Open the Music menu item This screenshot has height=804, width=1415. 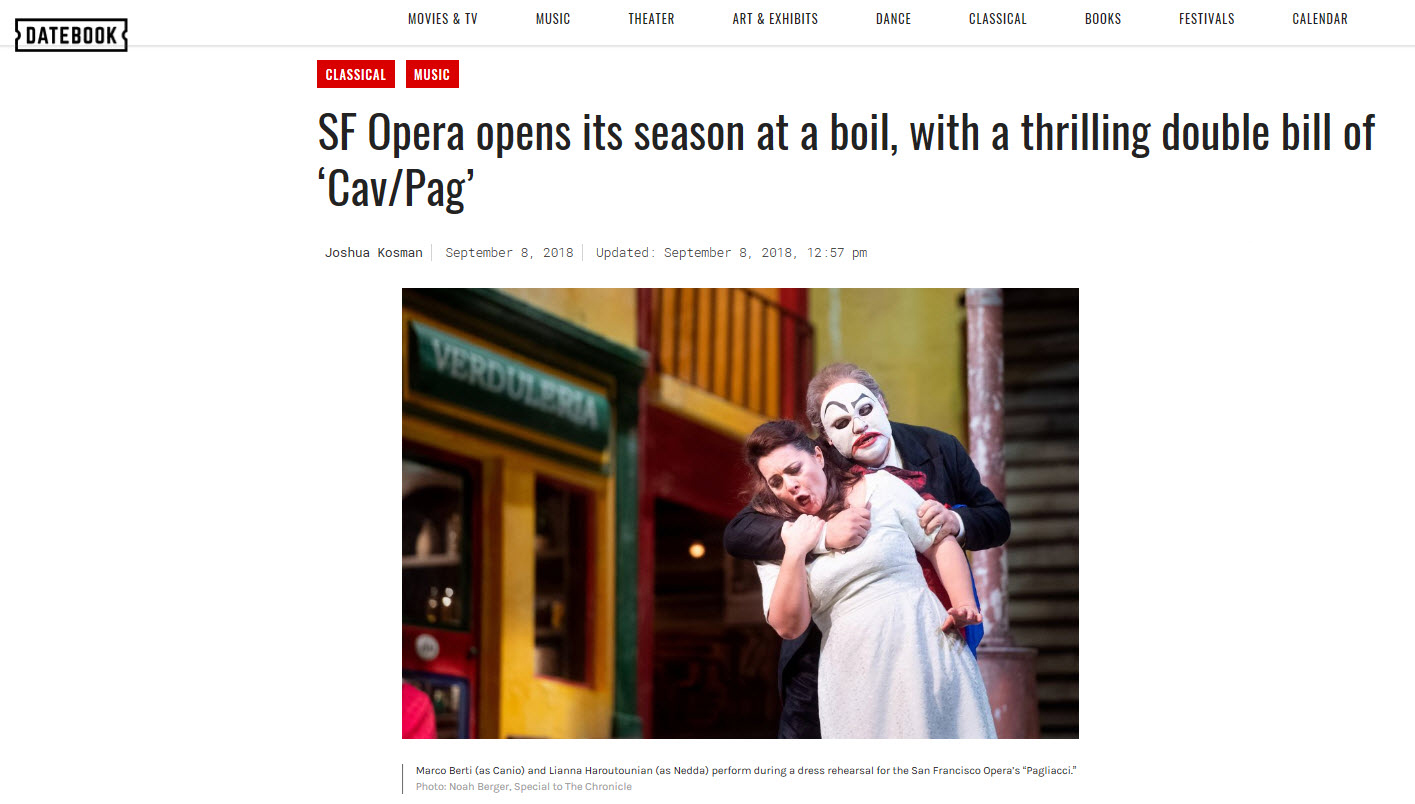click(553, 19)
